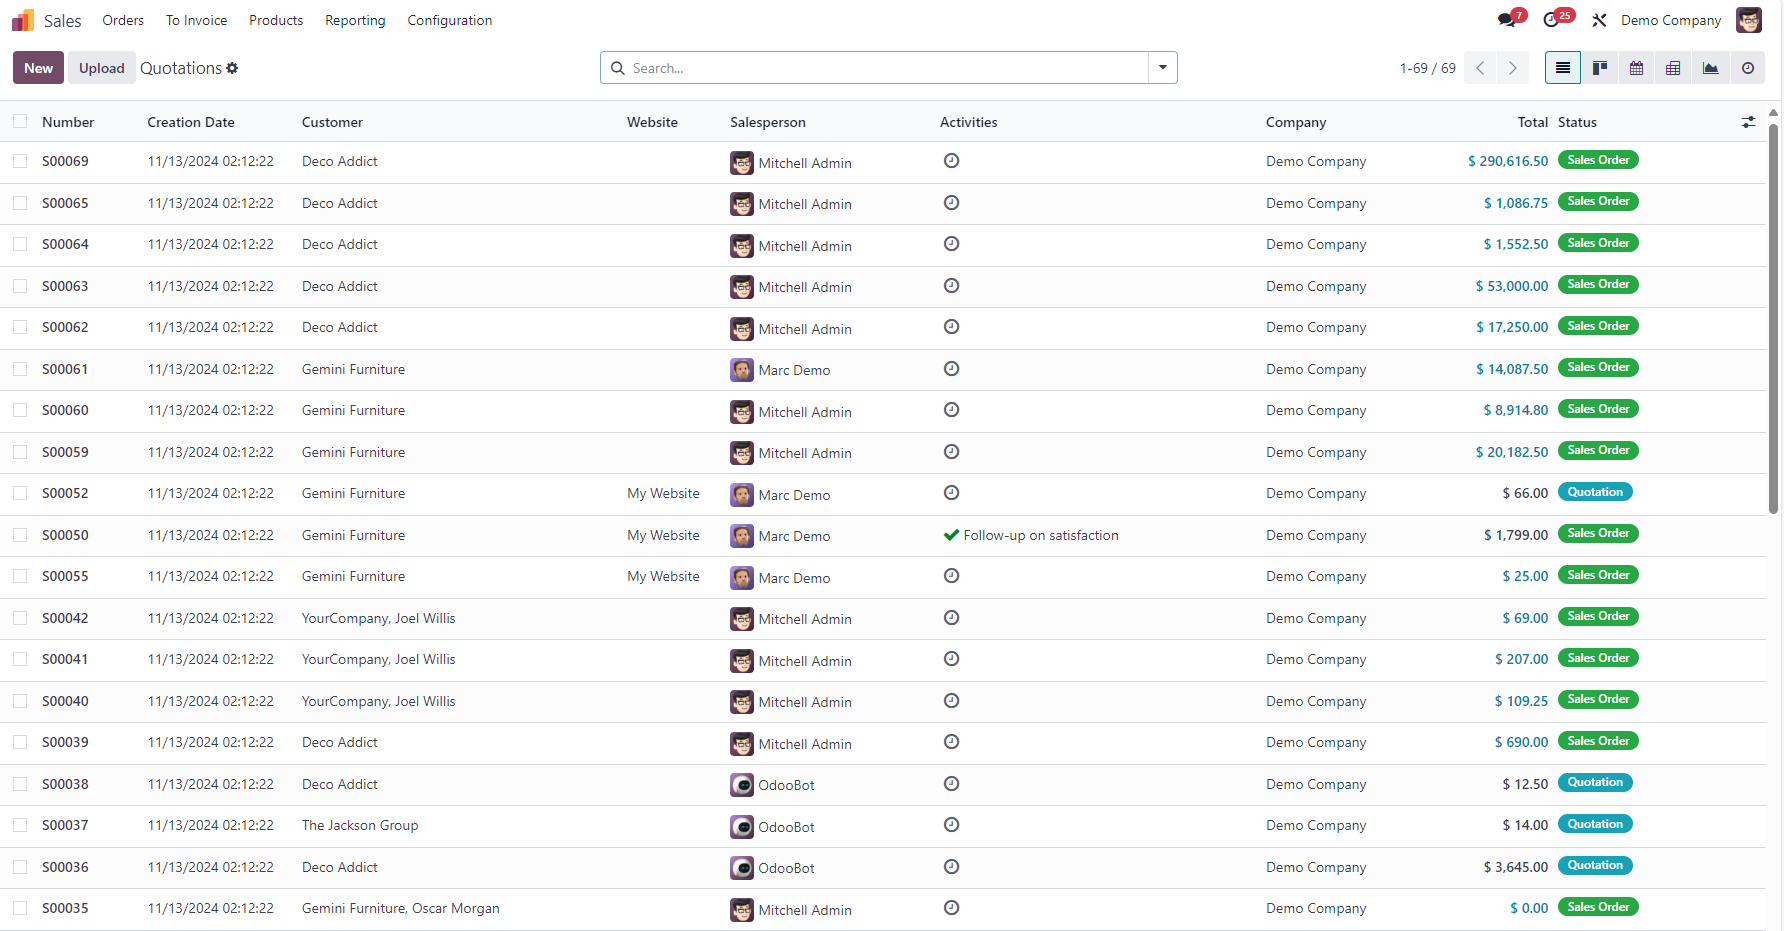Expand the search options dropdown arrow
This screenshot has width=1784, height=931.
[1163, 68]
